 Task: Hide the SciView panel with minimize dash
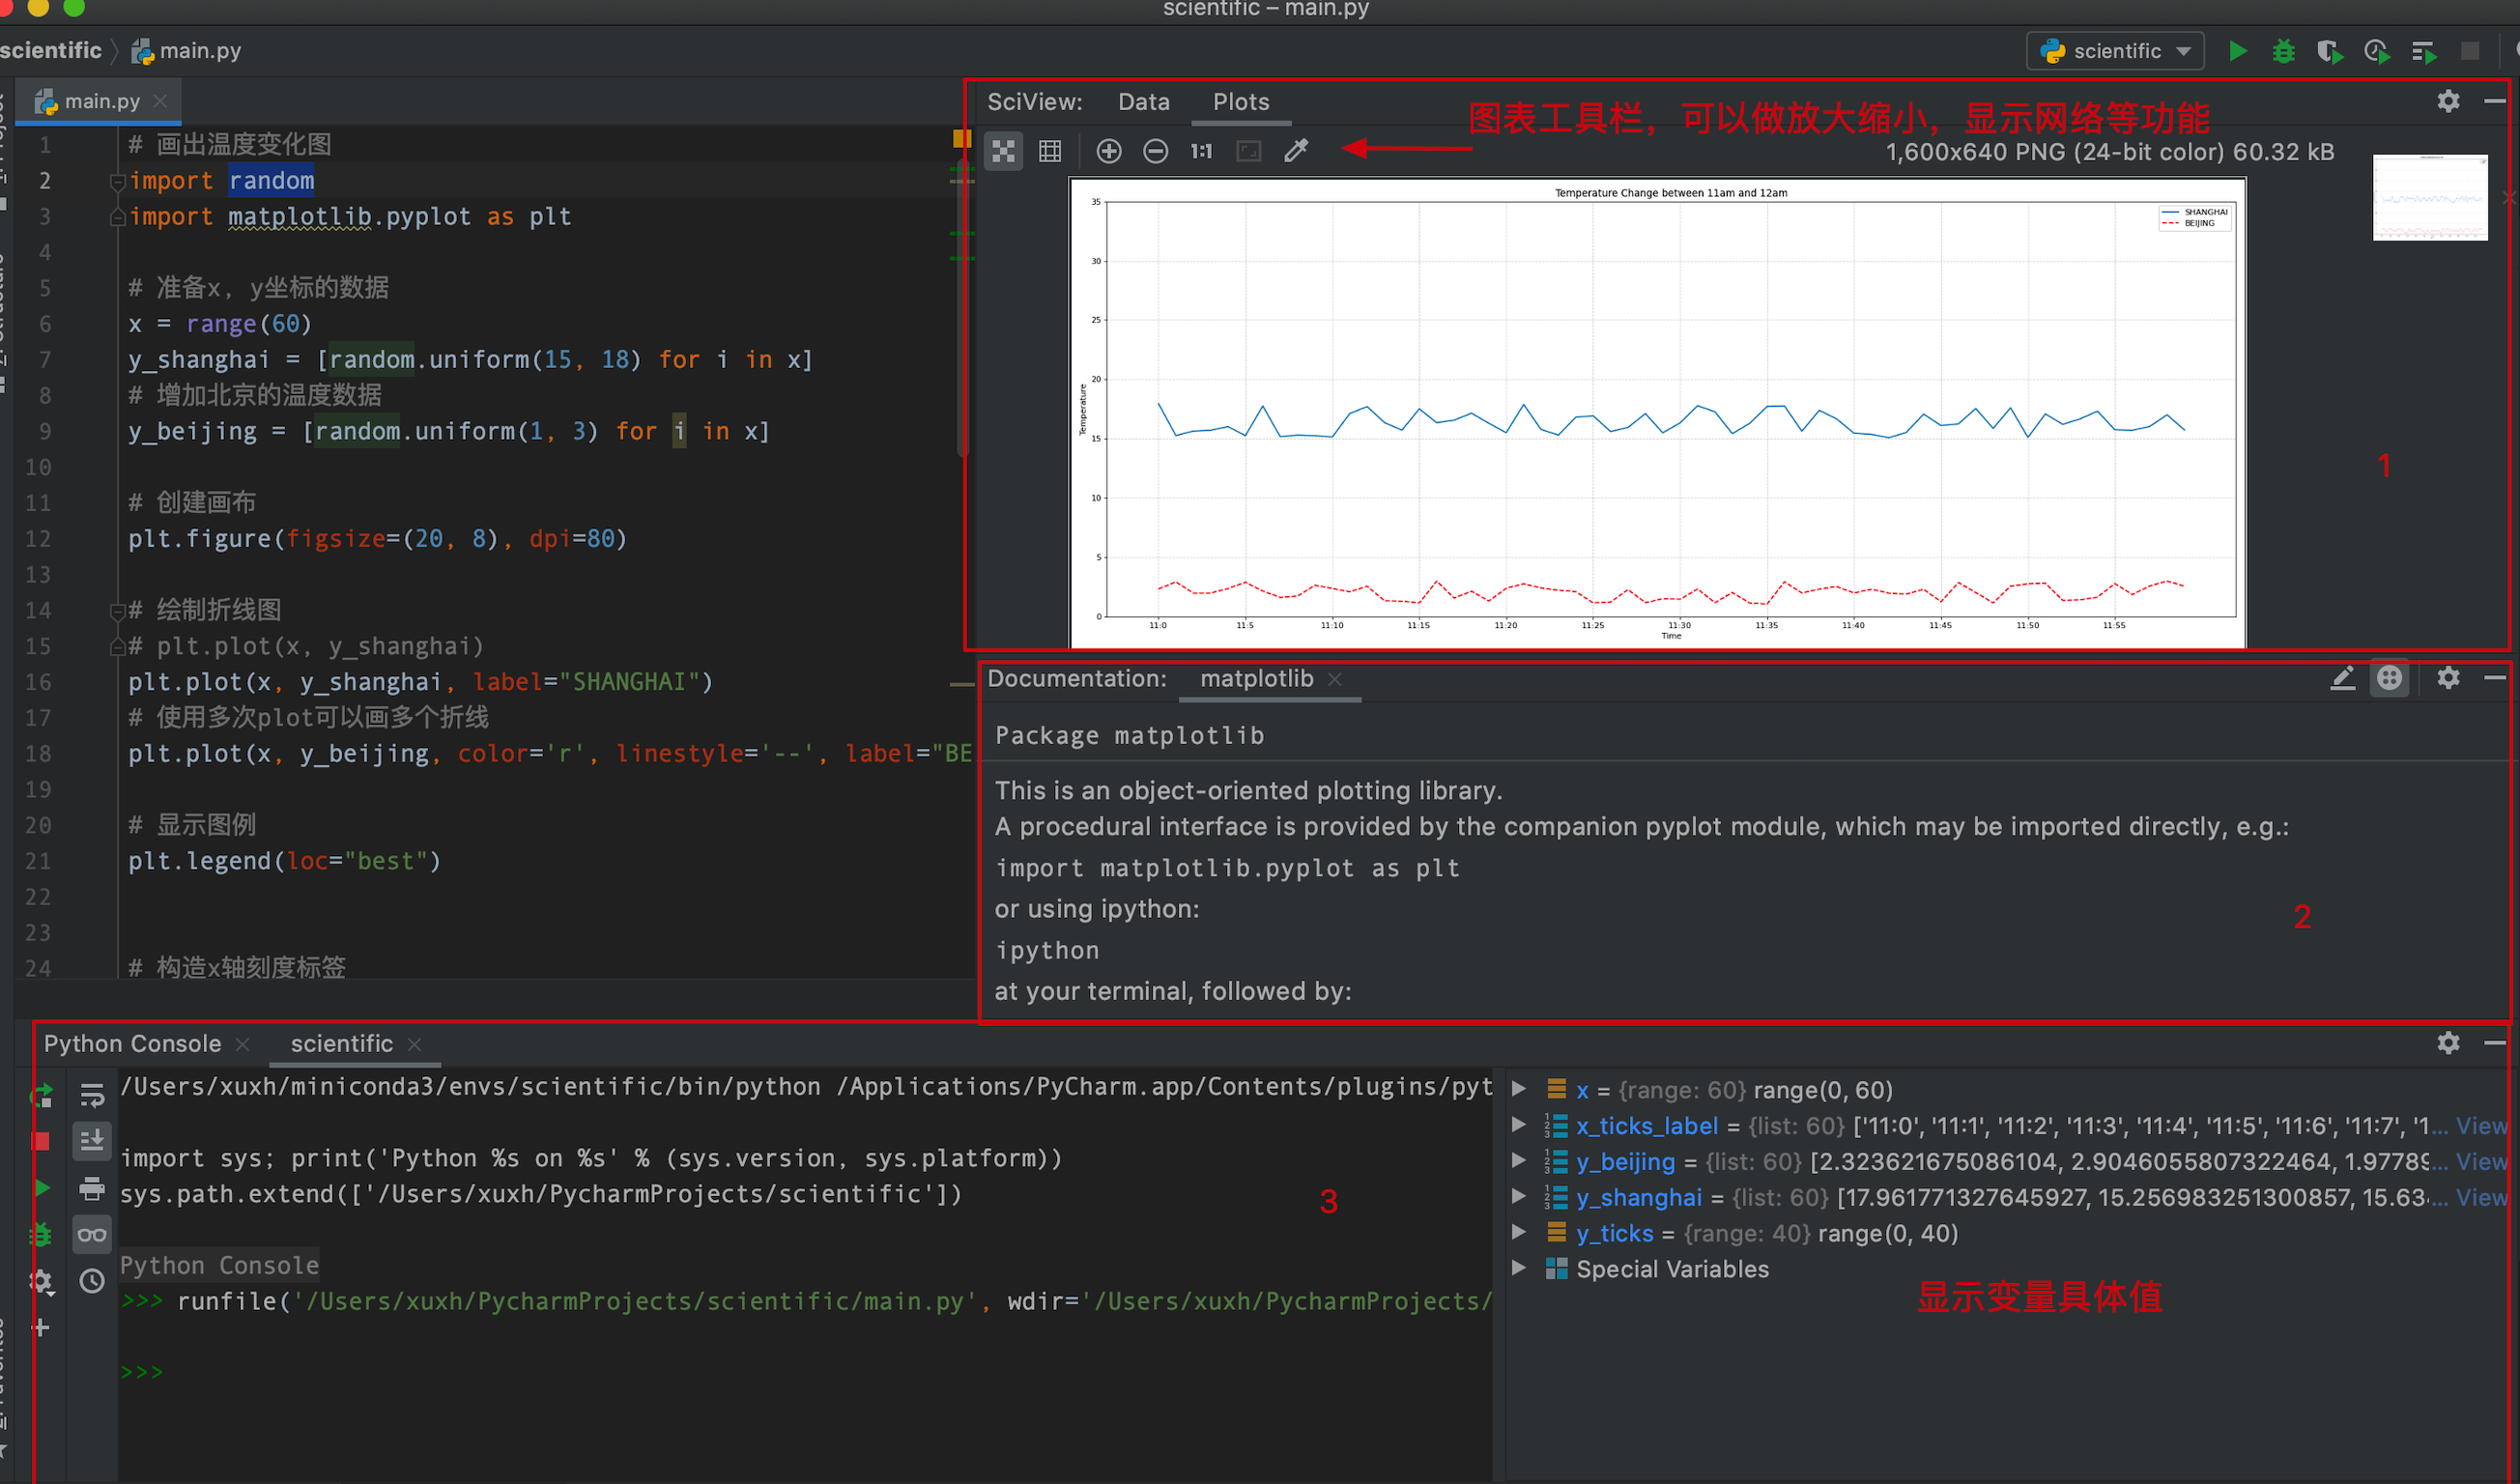(x=2495, y=101)
